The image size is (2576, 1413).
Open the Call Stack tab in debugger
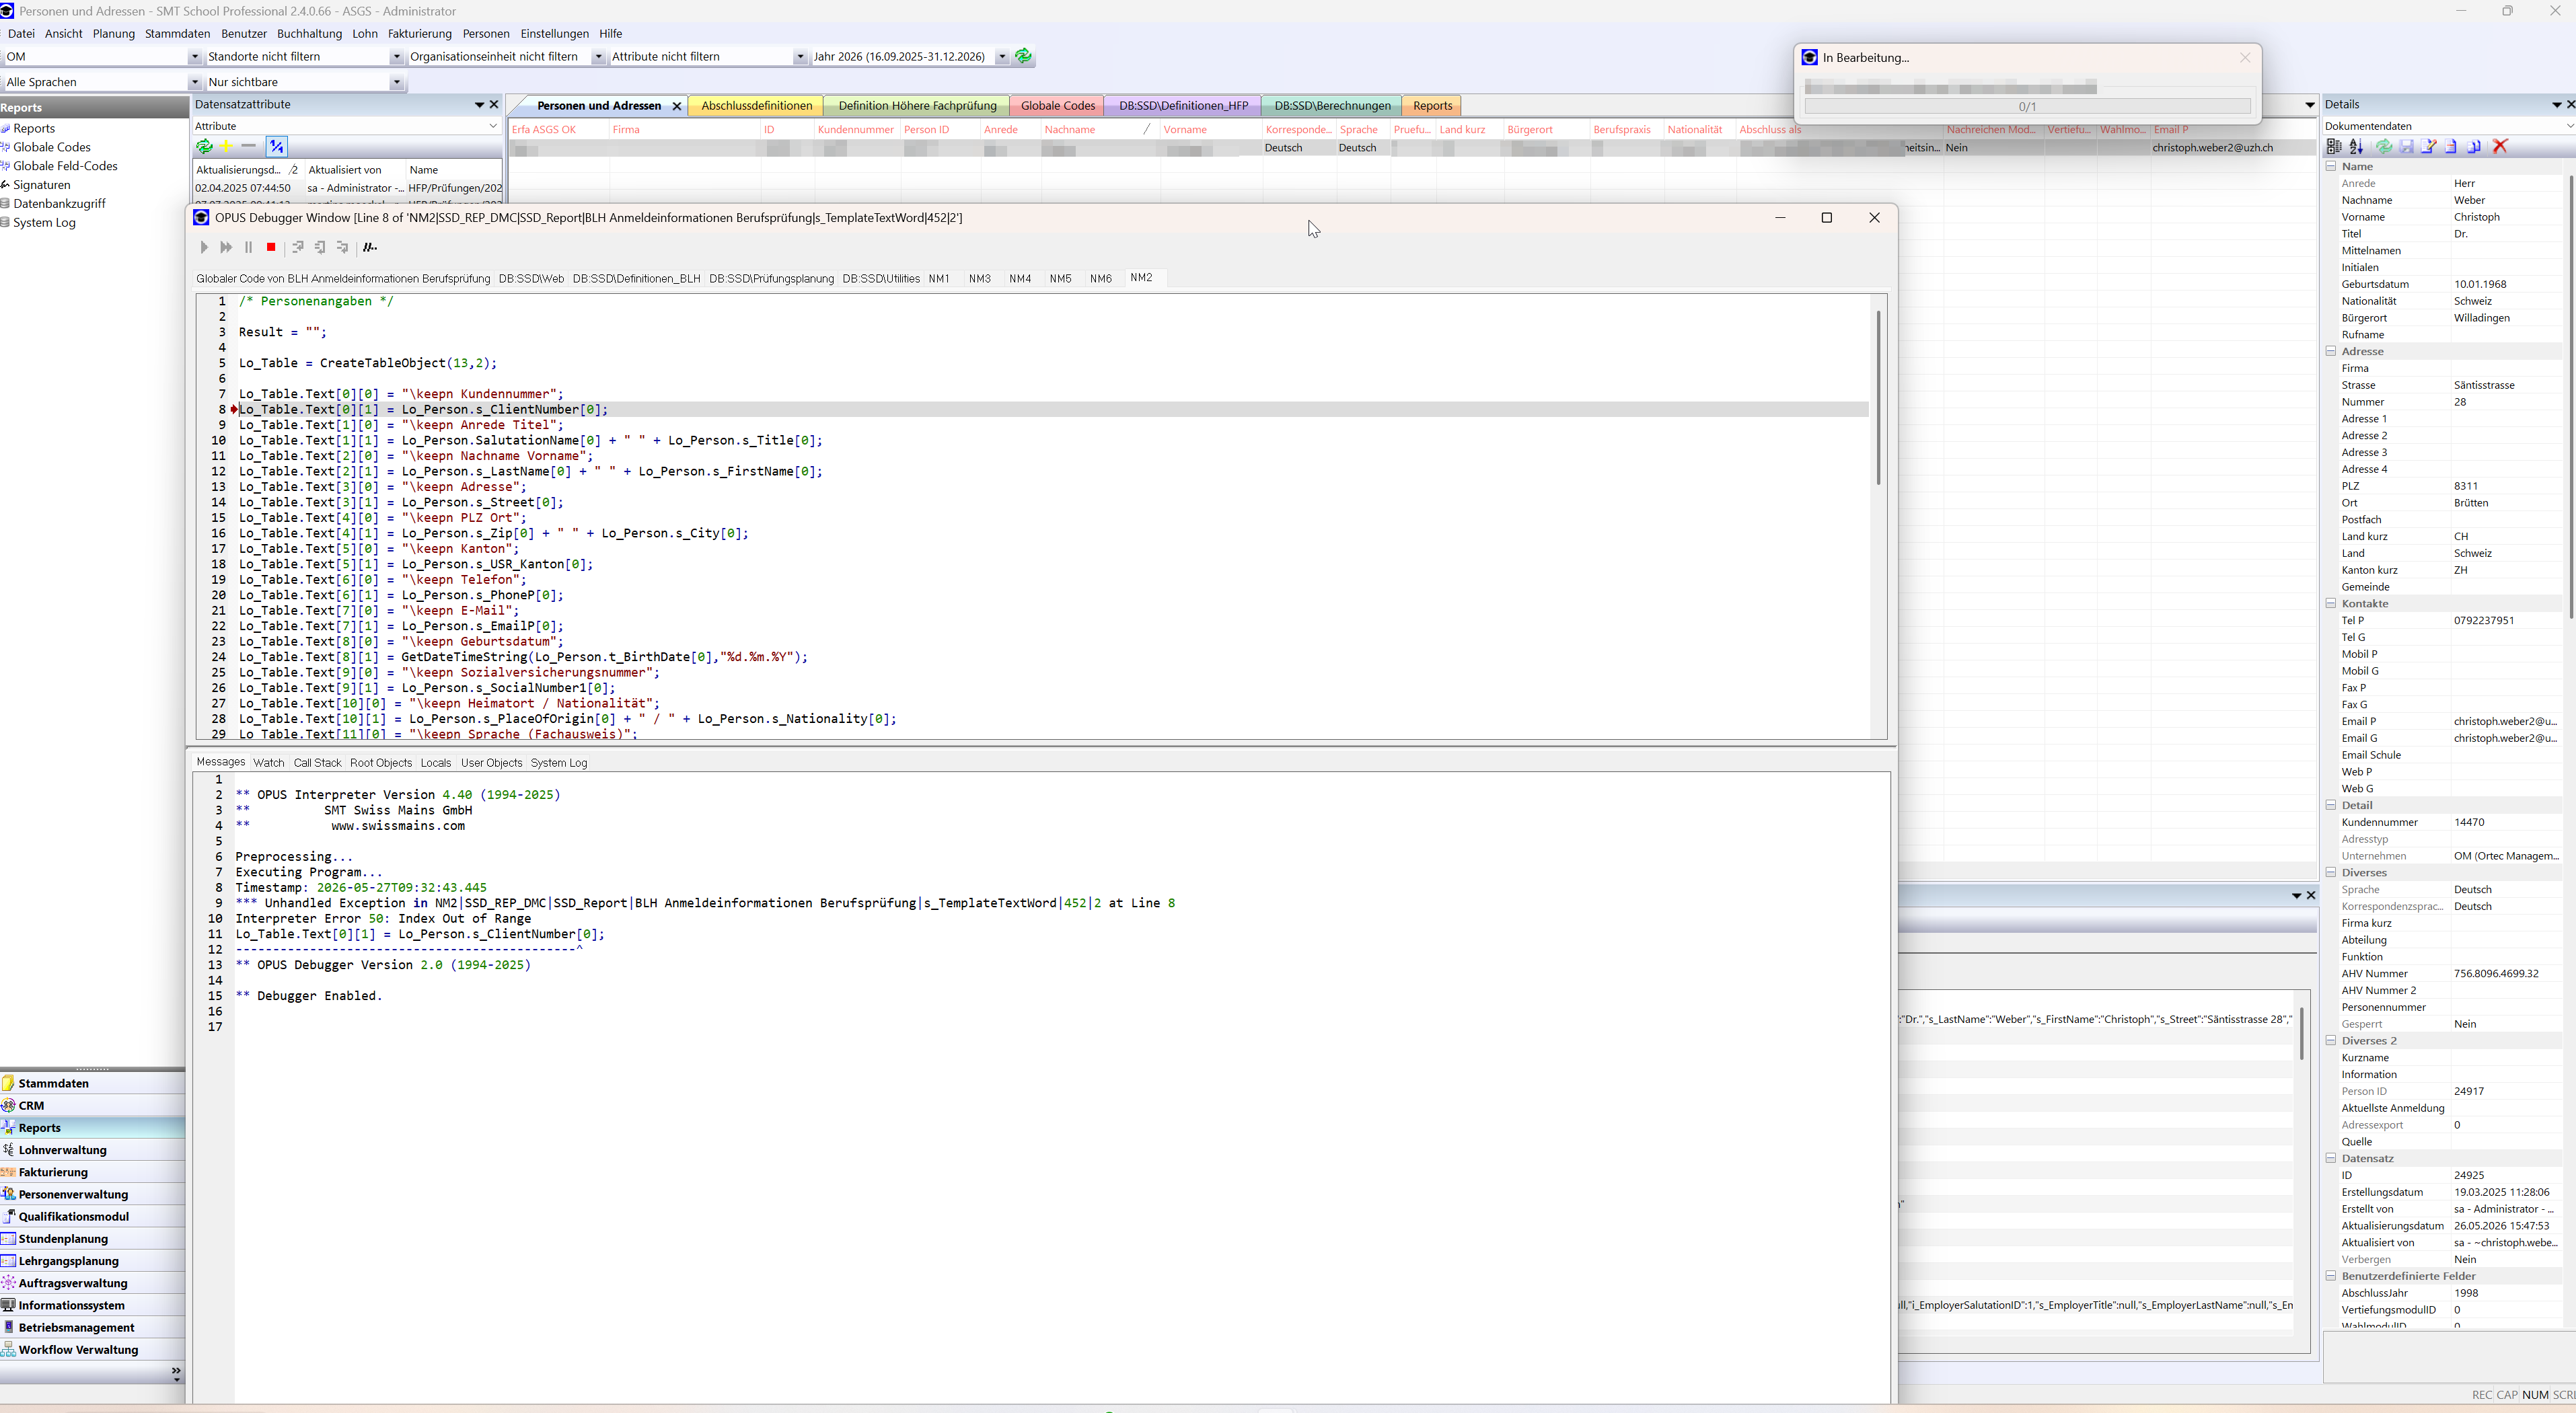coord(317,762)
